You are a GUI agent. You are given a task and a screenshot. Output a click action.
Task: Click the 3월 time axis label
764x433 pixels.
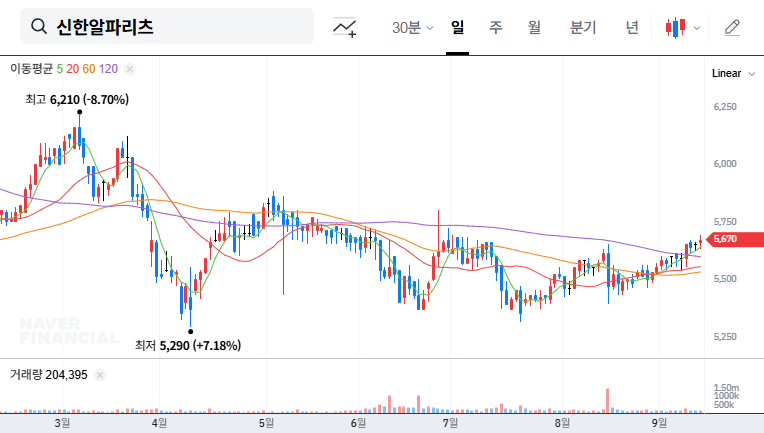62,423
